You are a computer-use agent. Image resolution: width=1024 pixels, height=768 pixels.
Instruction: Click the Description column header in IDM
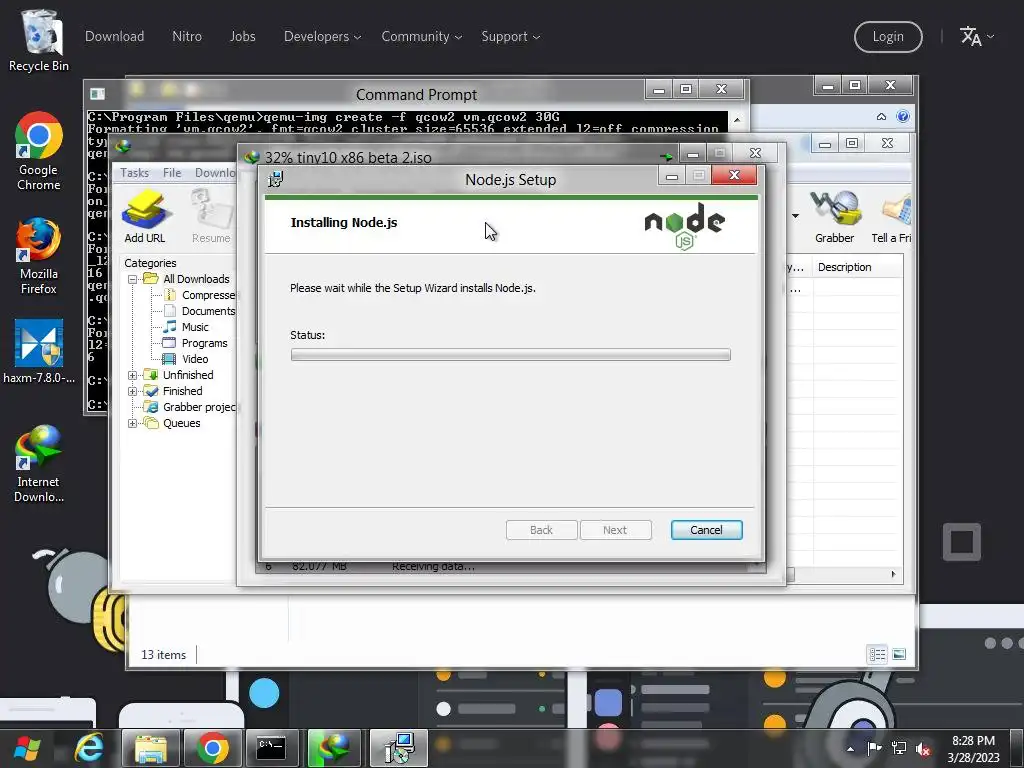point(857,267)
